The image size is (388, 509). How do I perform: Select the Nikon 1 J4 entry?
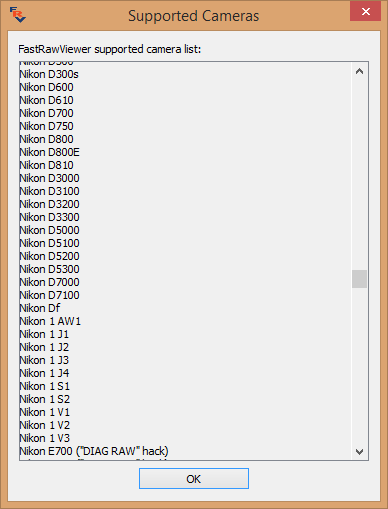click(44, 373)
